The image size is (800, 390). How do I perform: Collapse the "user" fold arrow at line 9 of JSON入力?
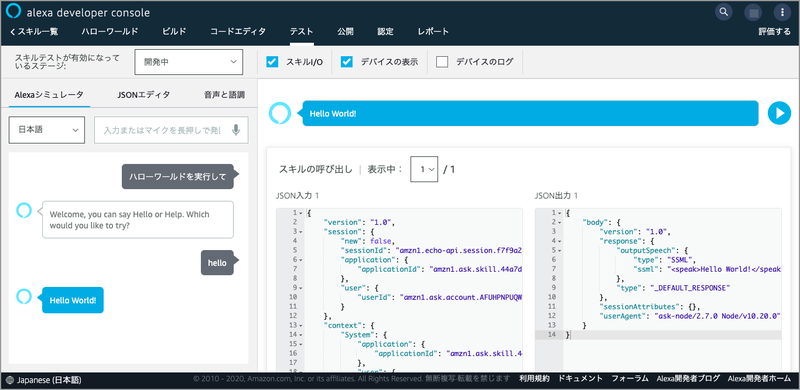301,287
